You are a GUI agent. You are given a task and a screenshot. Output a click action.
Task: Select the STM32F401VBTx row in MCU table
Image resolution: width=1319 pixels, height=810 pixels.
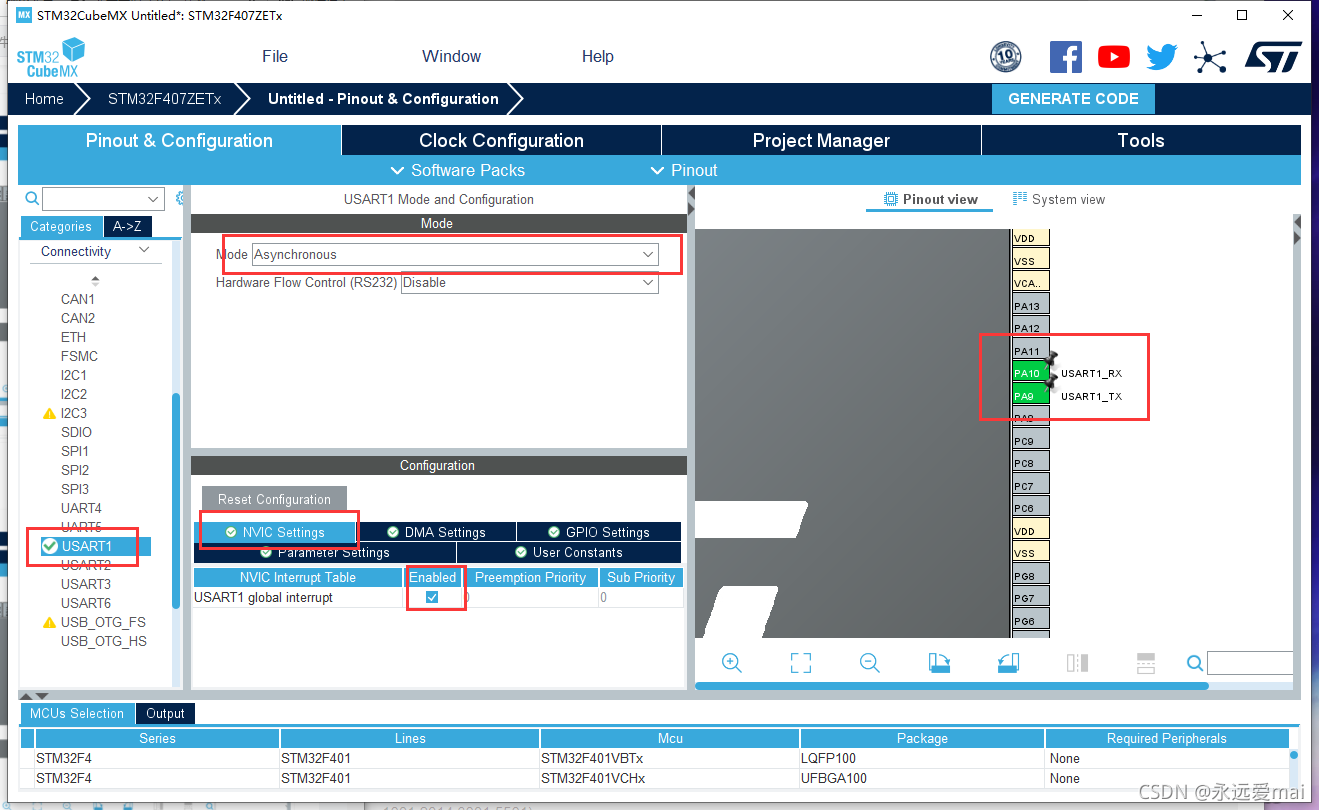pos(655,758)
